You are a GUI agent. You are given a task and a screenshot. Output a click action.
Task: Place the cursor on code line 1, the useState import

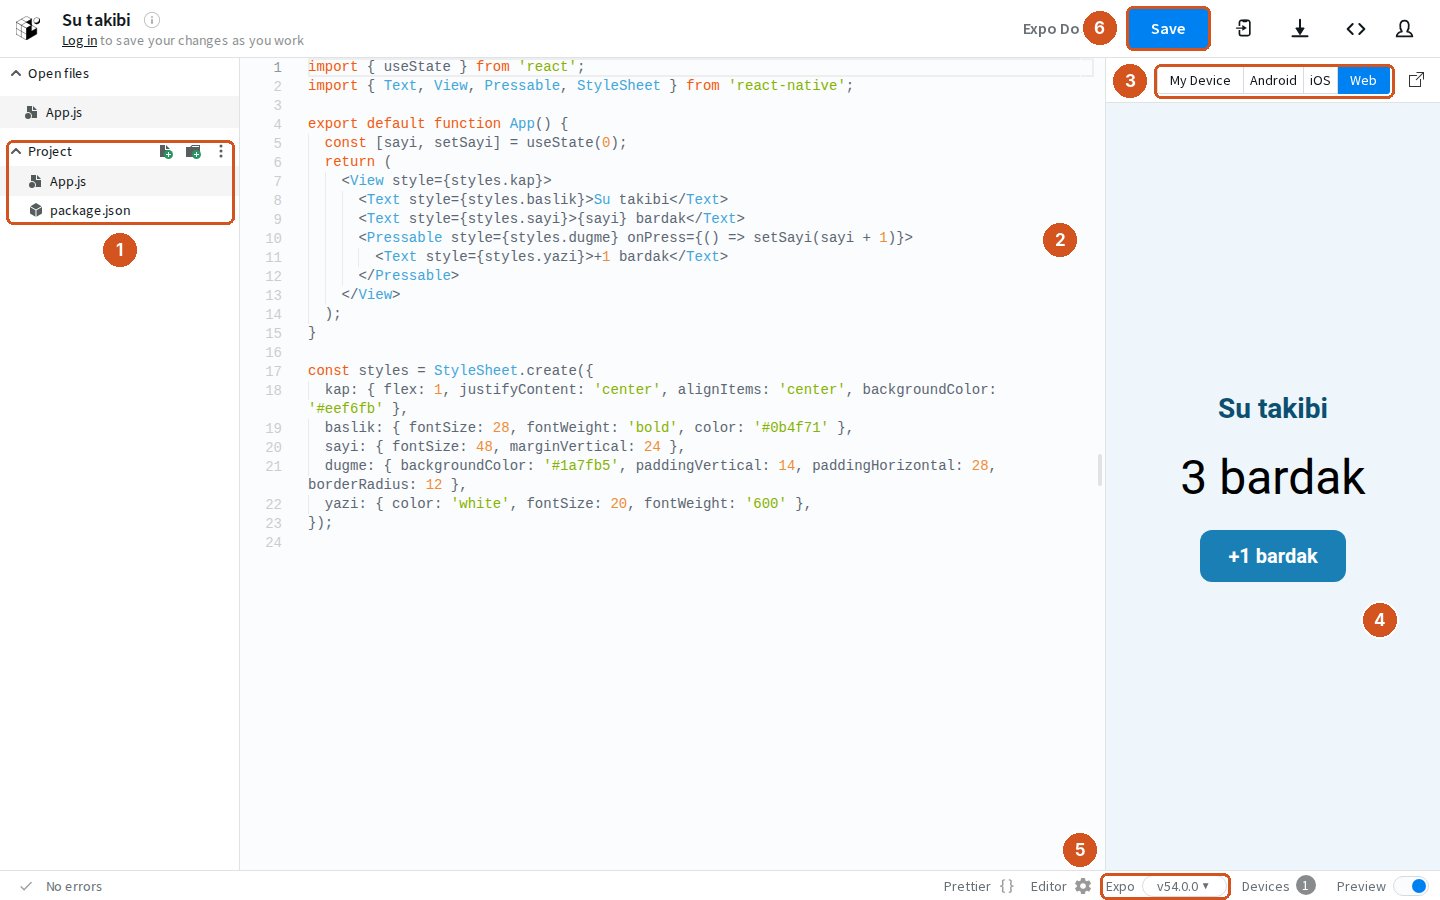[446, 67]
